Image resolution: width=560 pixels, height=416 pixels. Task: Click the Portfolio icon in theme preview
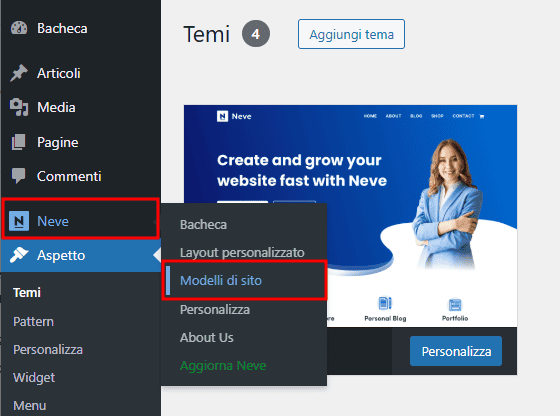tap(455, 305)
